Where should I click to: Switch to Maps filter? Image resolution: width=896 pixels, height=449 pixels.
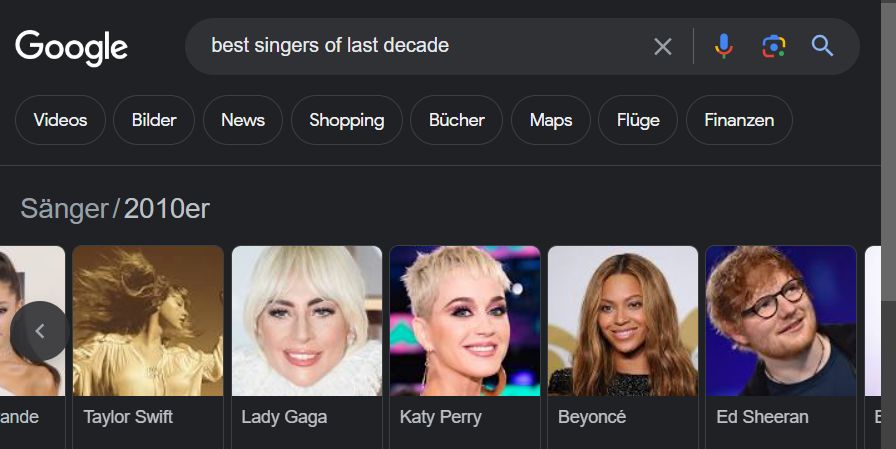(x=551, y=120)
